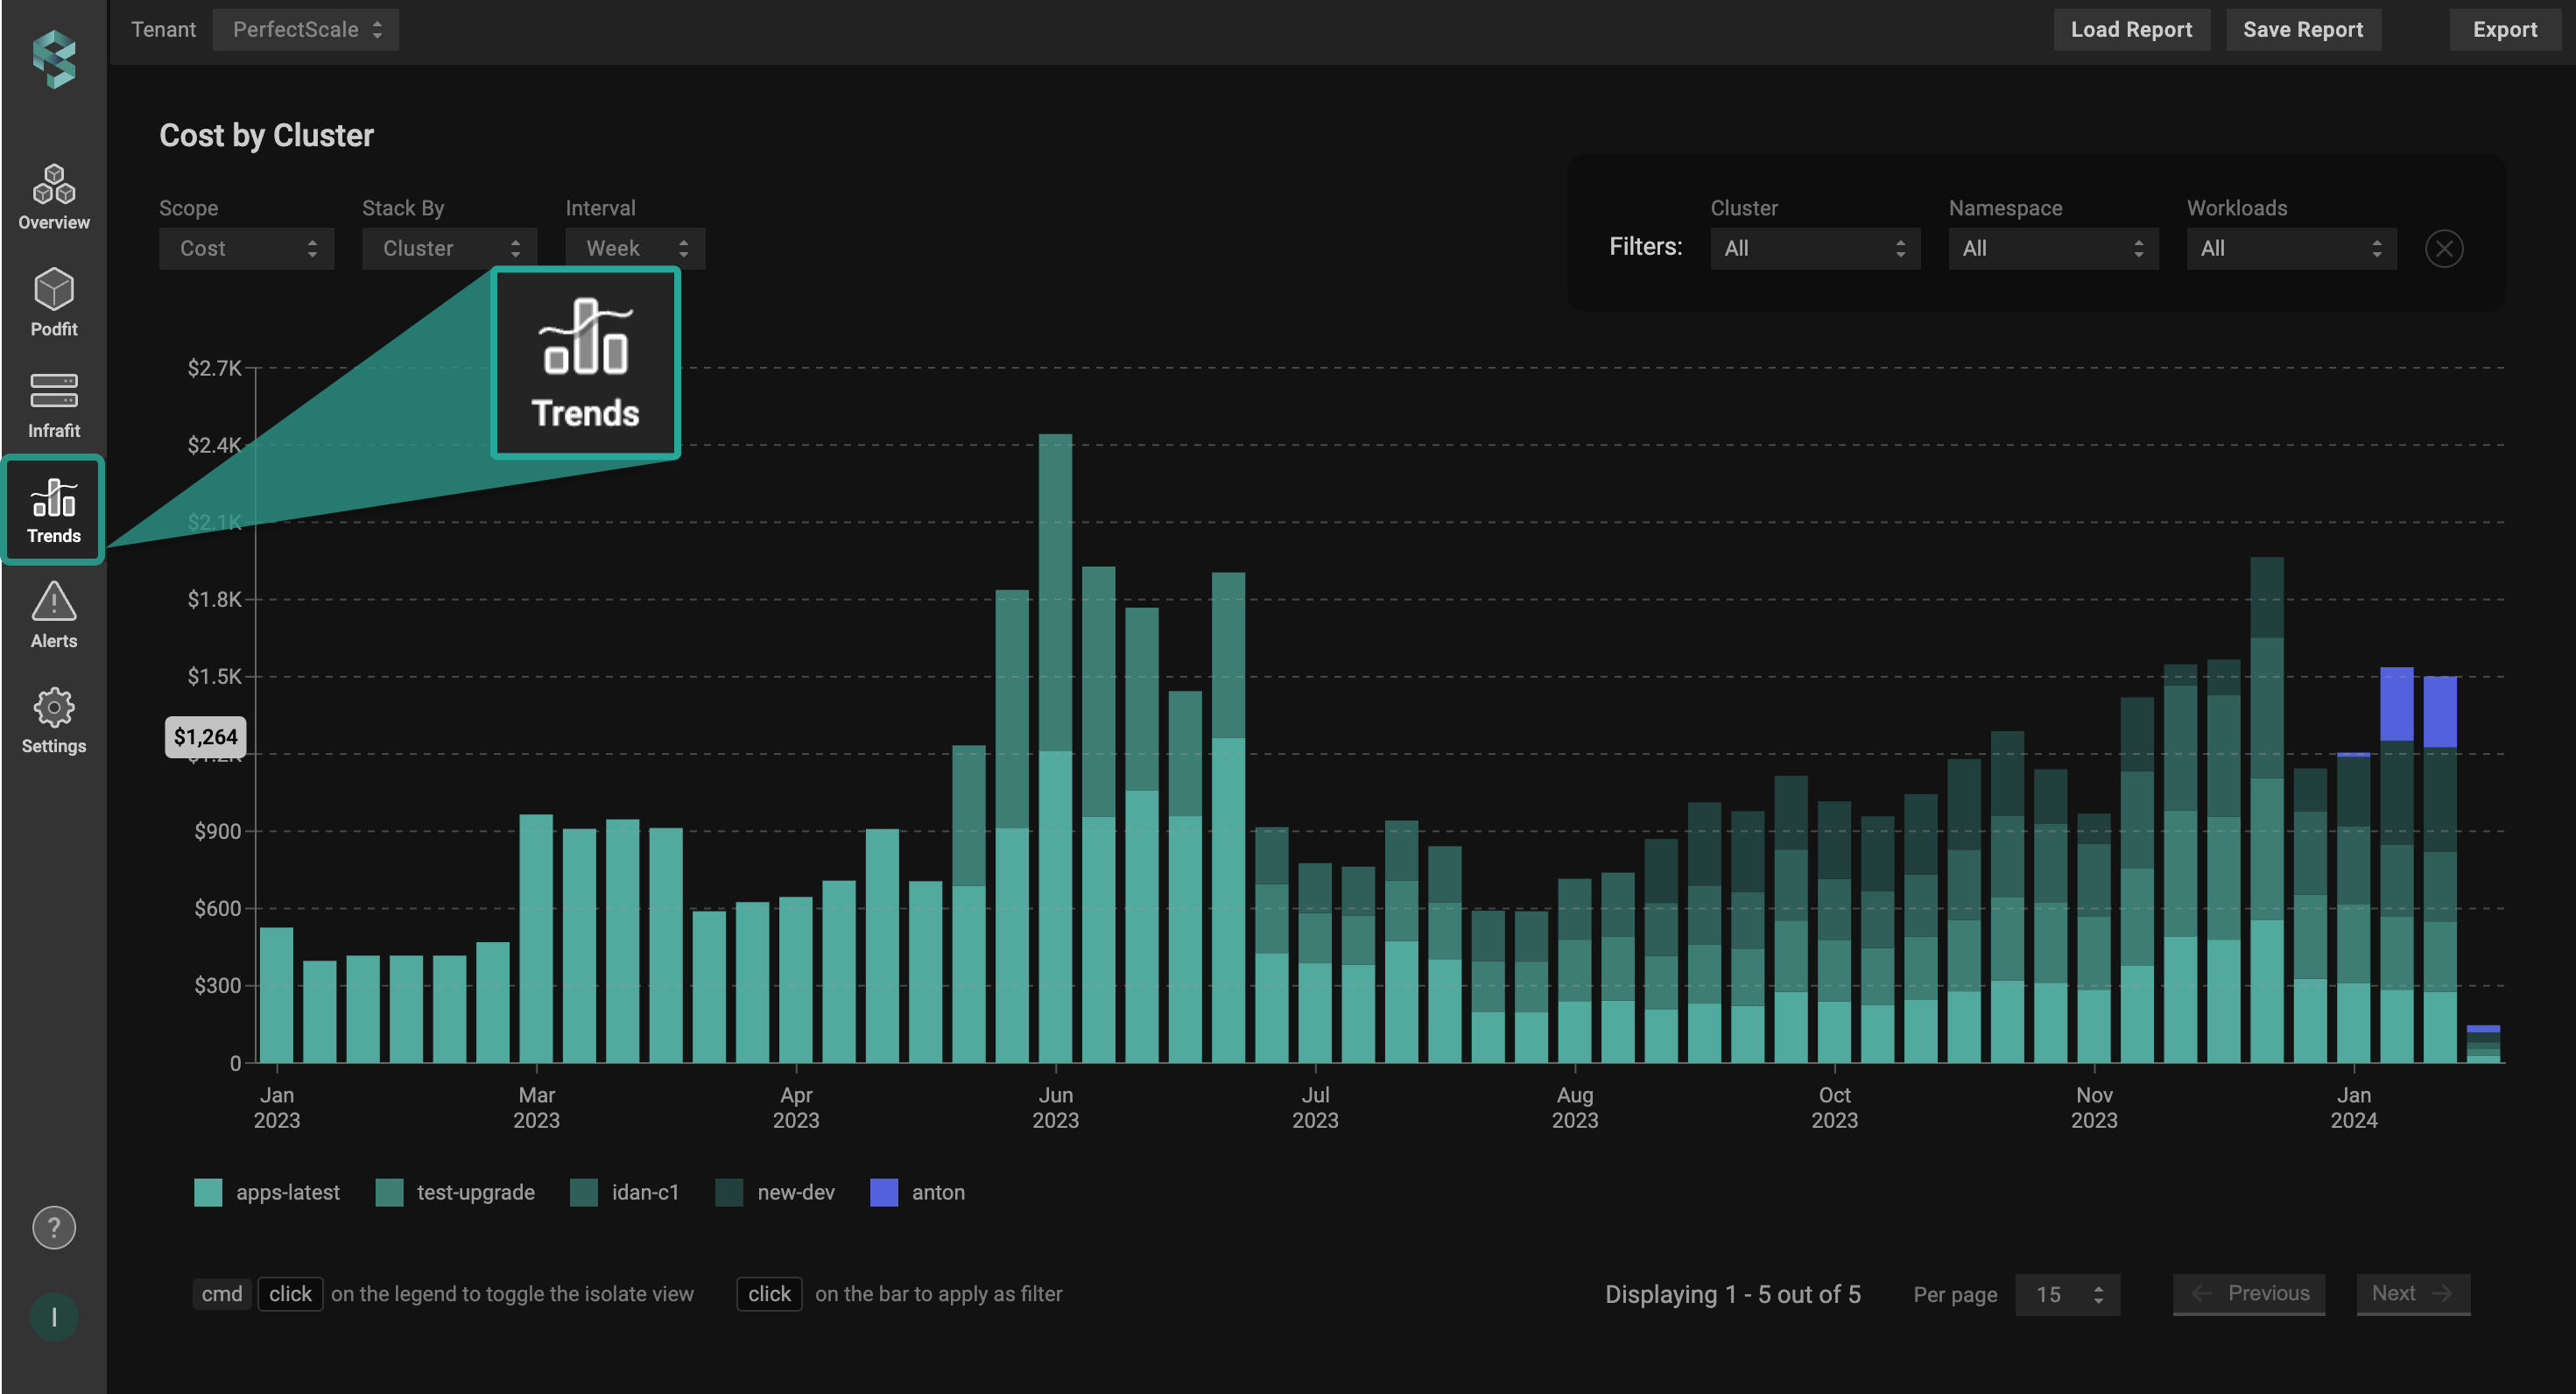Click the Load Report button

[2131, 29]
